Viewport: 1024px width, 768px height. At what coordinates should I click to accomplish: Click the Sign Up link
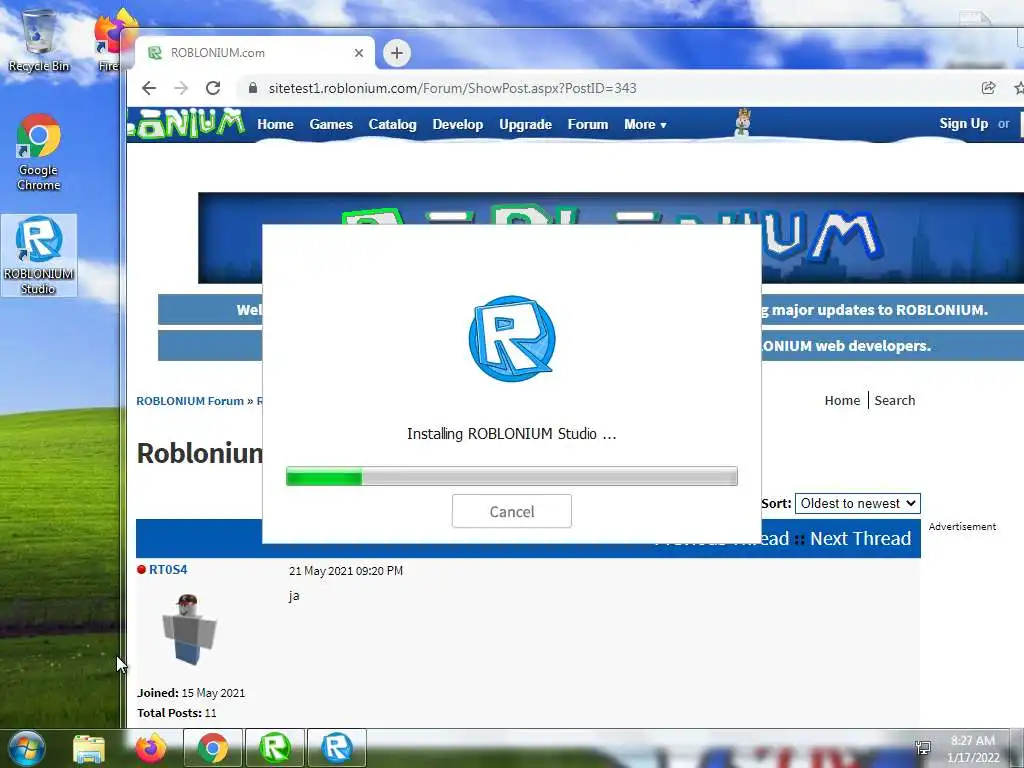click(963, 123)
